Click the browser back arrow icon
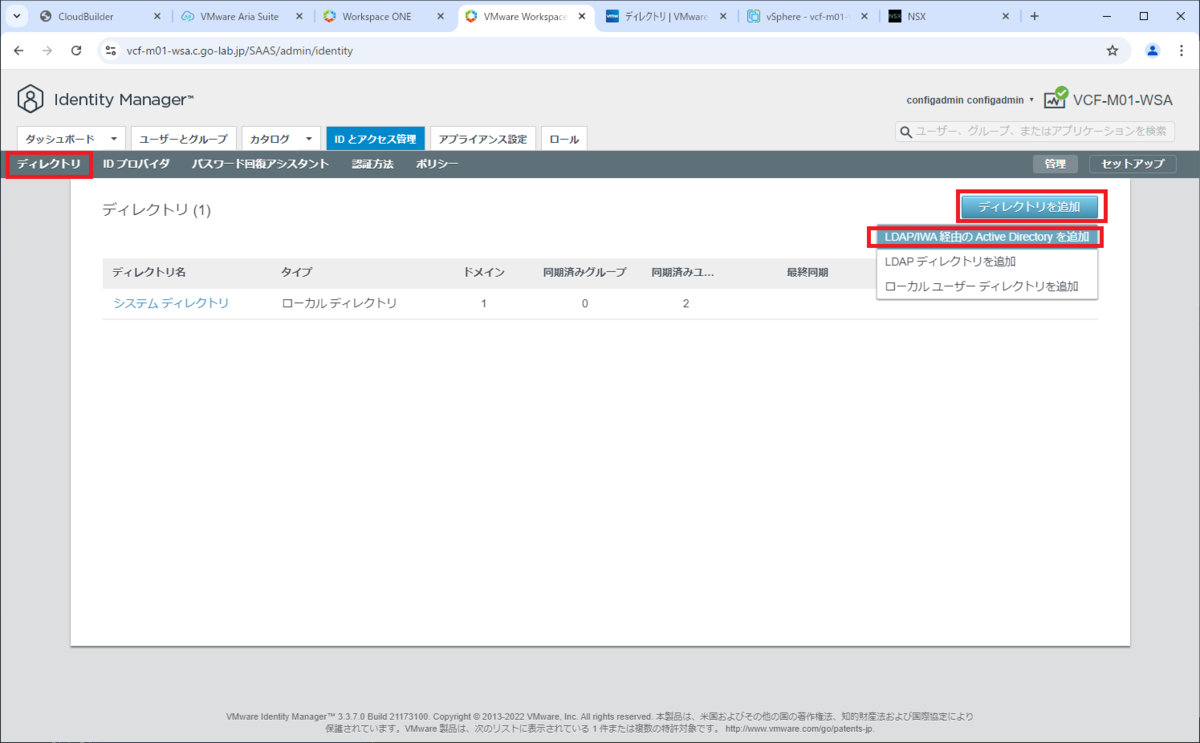Image resolution: width=1200 pixels, height=743 pixels. click(18, 48)
